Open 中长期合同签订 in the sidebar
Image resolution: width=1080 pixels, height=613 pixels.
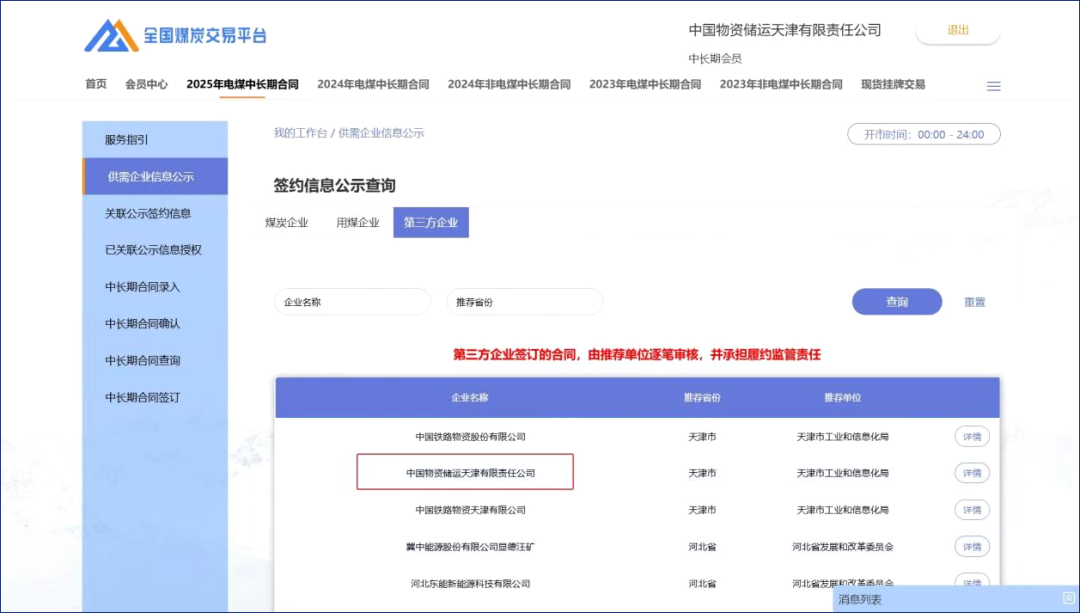142,397
